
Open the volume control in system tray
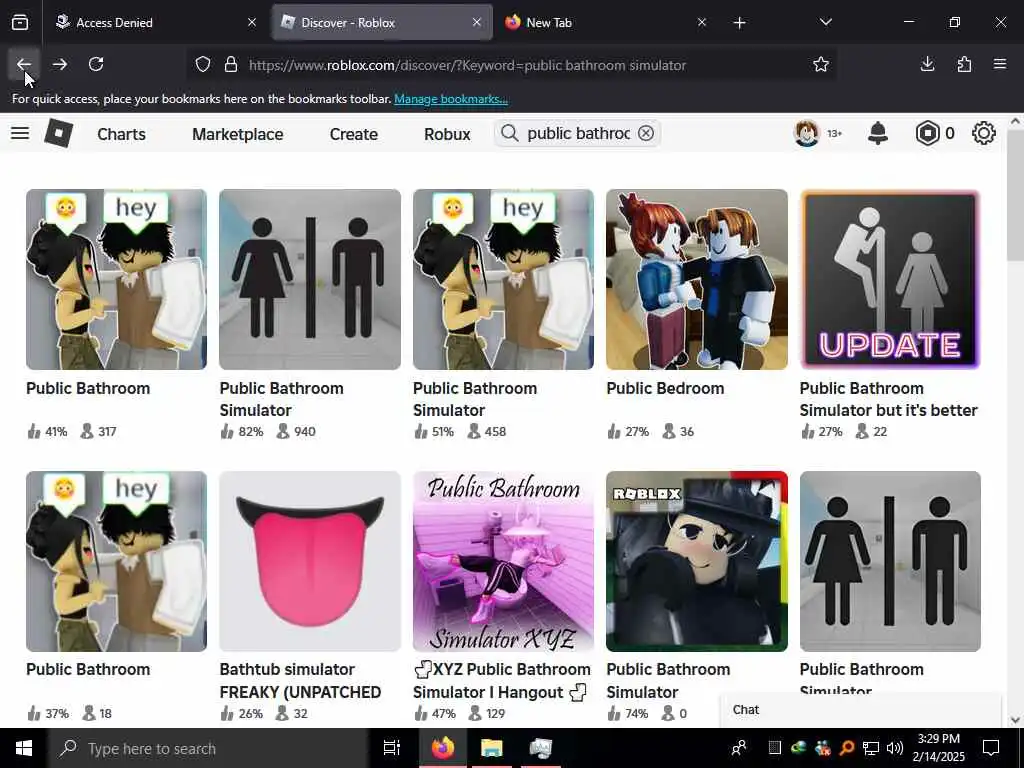pos(895,748)
